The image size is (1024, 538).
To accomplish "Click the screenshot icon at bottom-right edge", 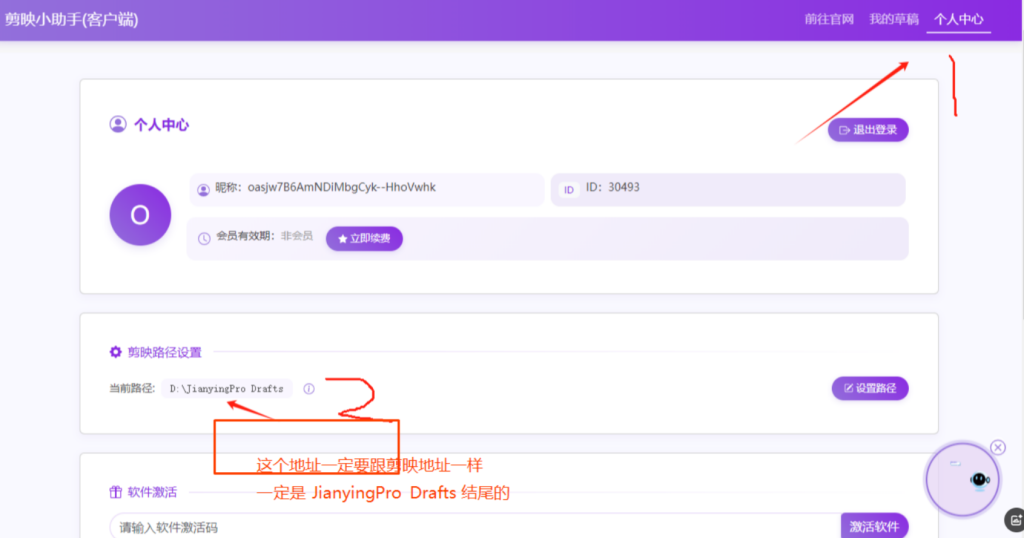I will 1016,520.
